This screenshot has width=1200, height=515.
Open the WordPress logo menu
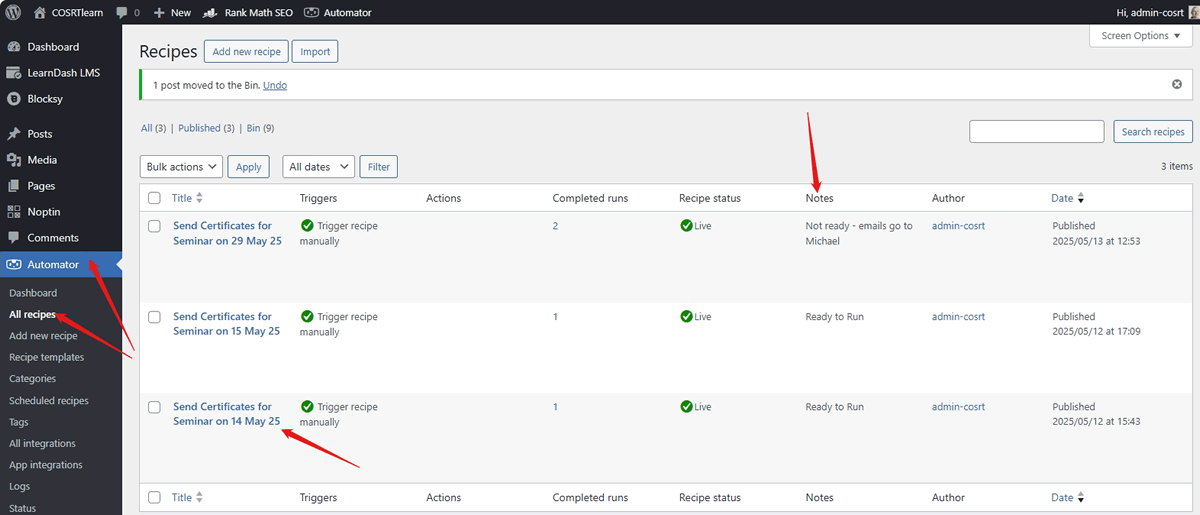point(13,12)
